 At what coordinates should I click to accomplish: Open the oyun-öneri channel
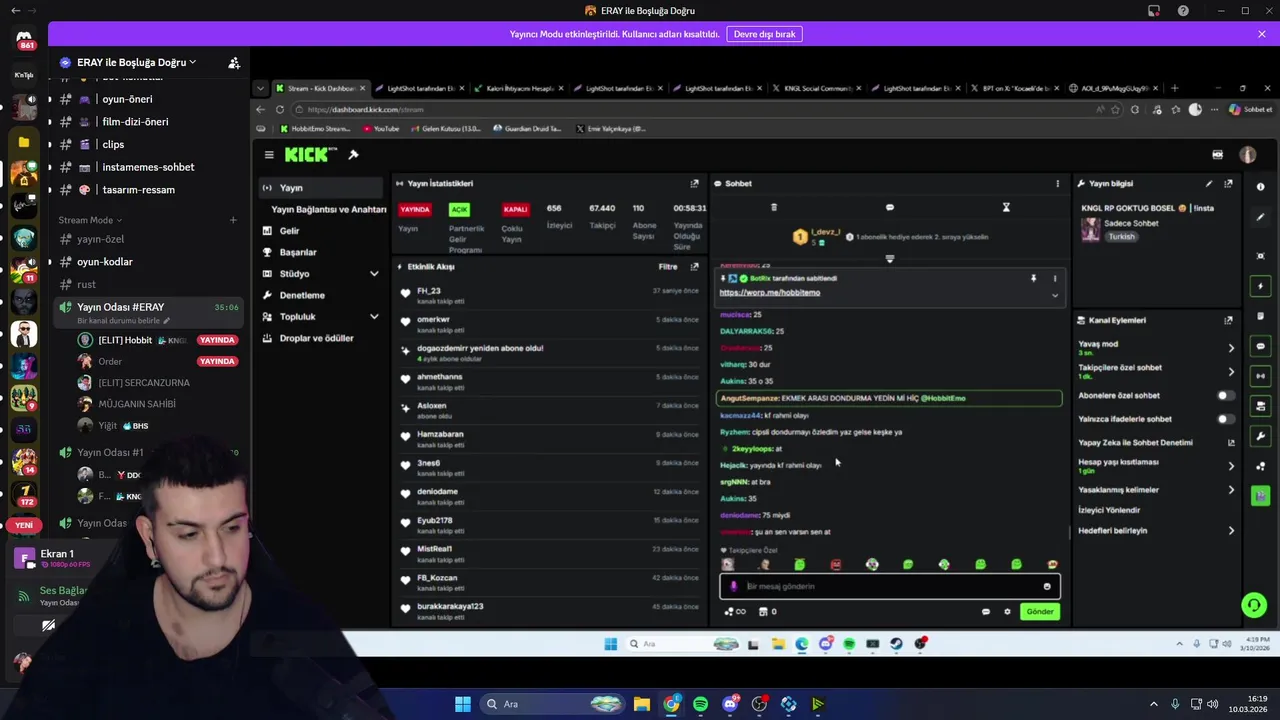pos(127,99)
